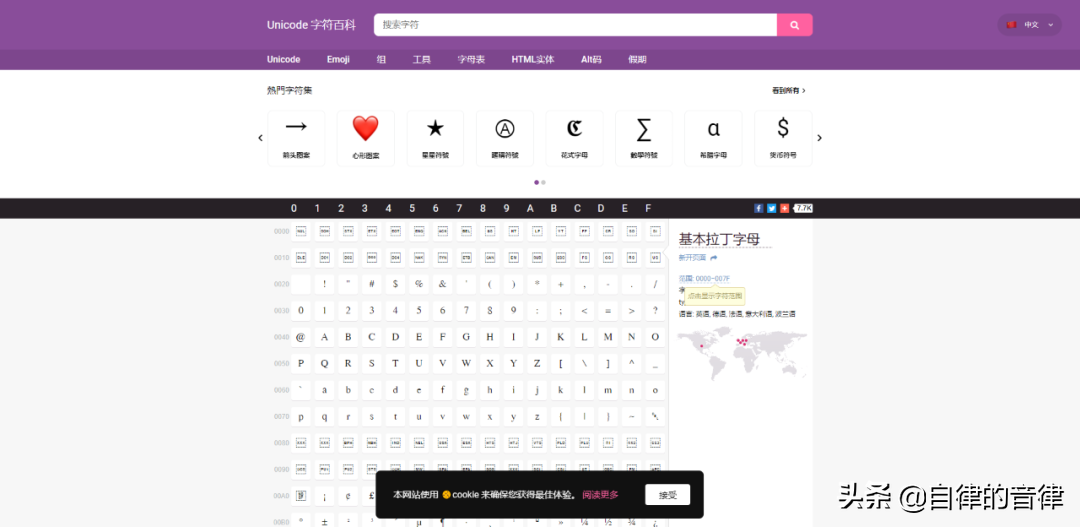Select the = equals sign cell
1080x527 pixels.
click(608, 311)
